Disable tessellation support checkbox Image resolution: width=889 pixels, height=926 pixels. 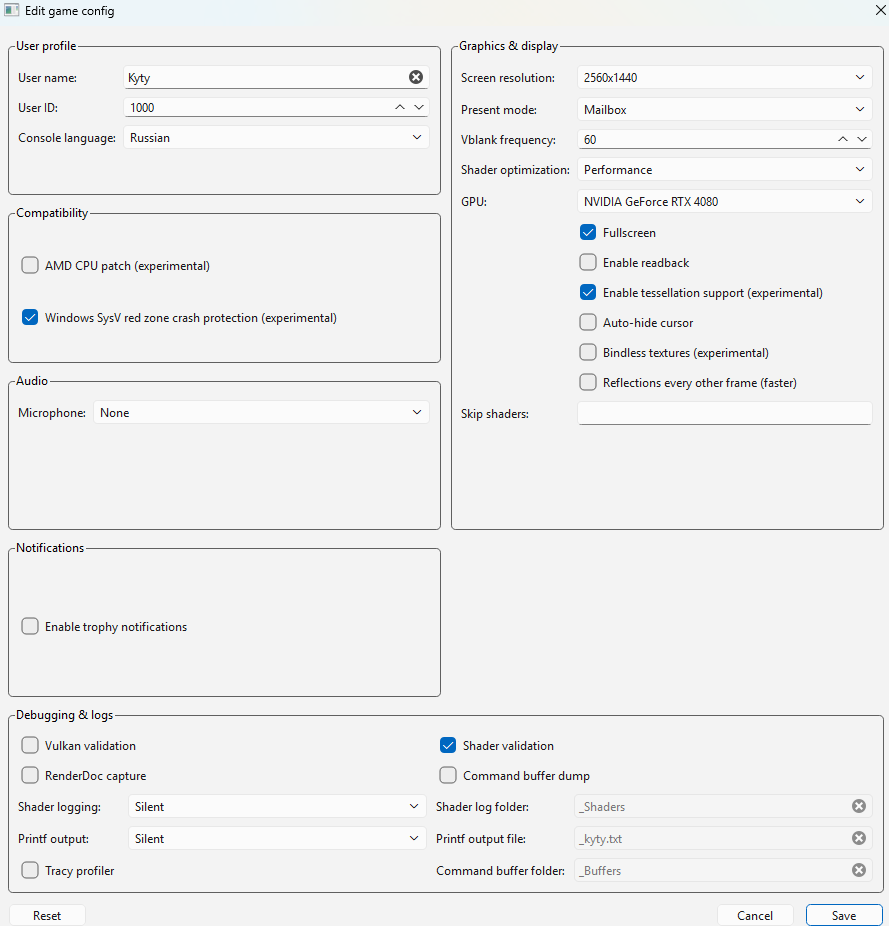click(x=588, y=292)
